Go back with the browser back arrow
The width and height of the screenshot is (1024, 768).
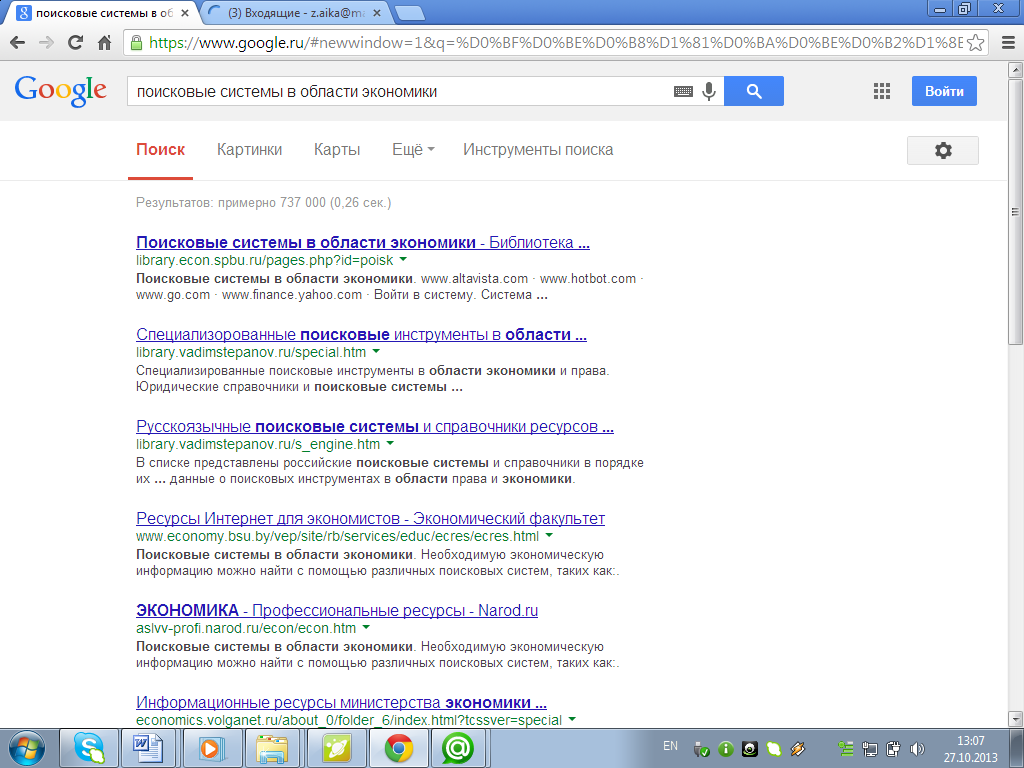click(x=18, y=43)
